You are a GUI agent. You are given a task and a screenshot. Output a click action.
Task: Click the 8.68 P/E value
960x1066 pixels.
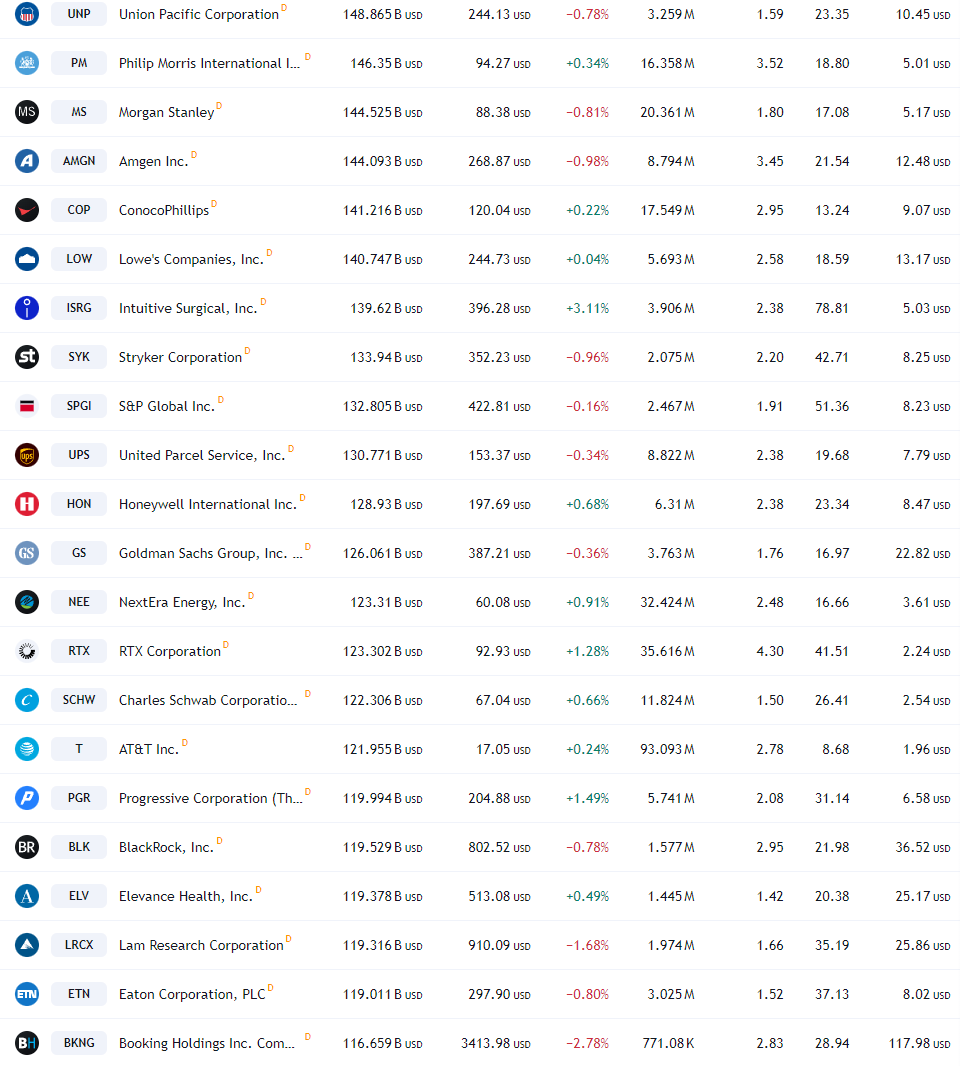(x=836, y=749)
